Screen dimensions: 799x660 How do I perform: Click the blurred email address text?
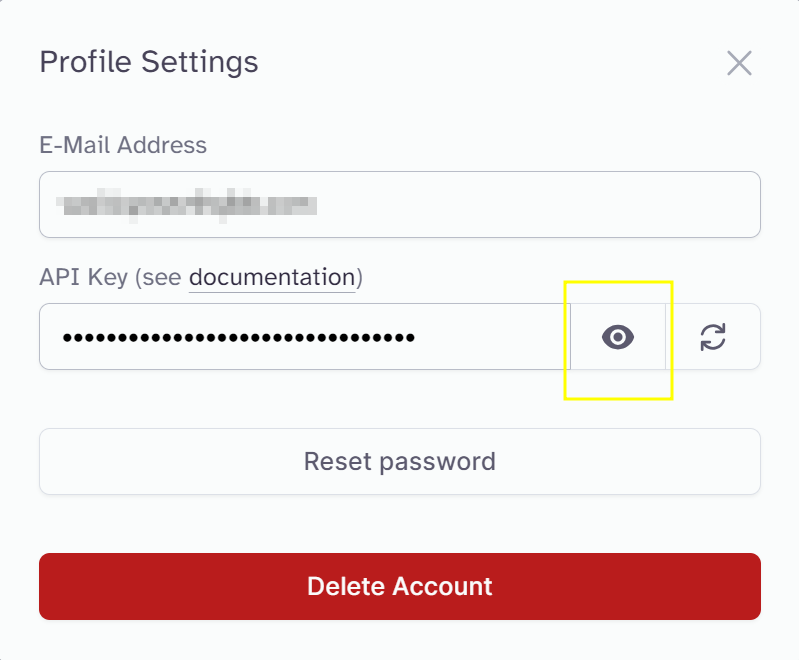coord(188,206)
